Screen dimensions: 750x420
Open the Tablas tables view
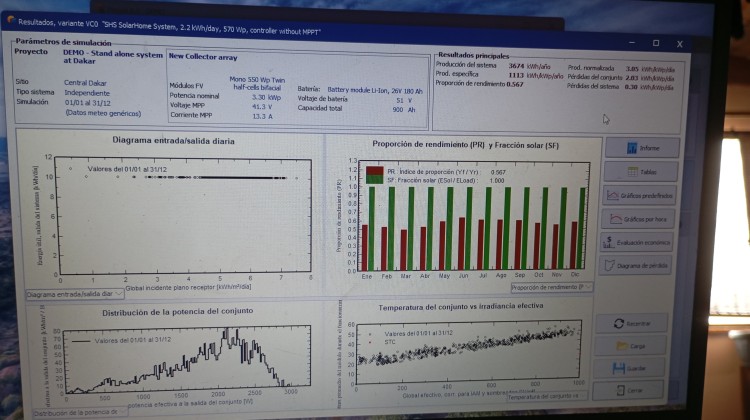(641, 171)
